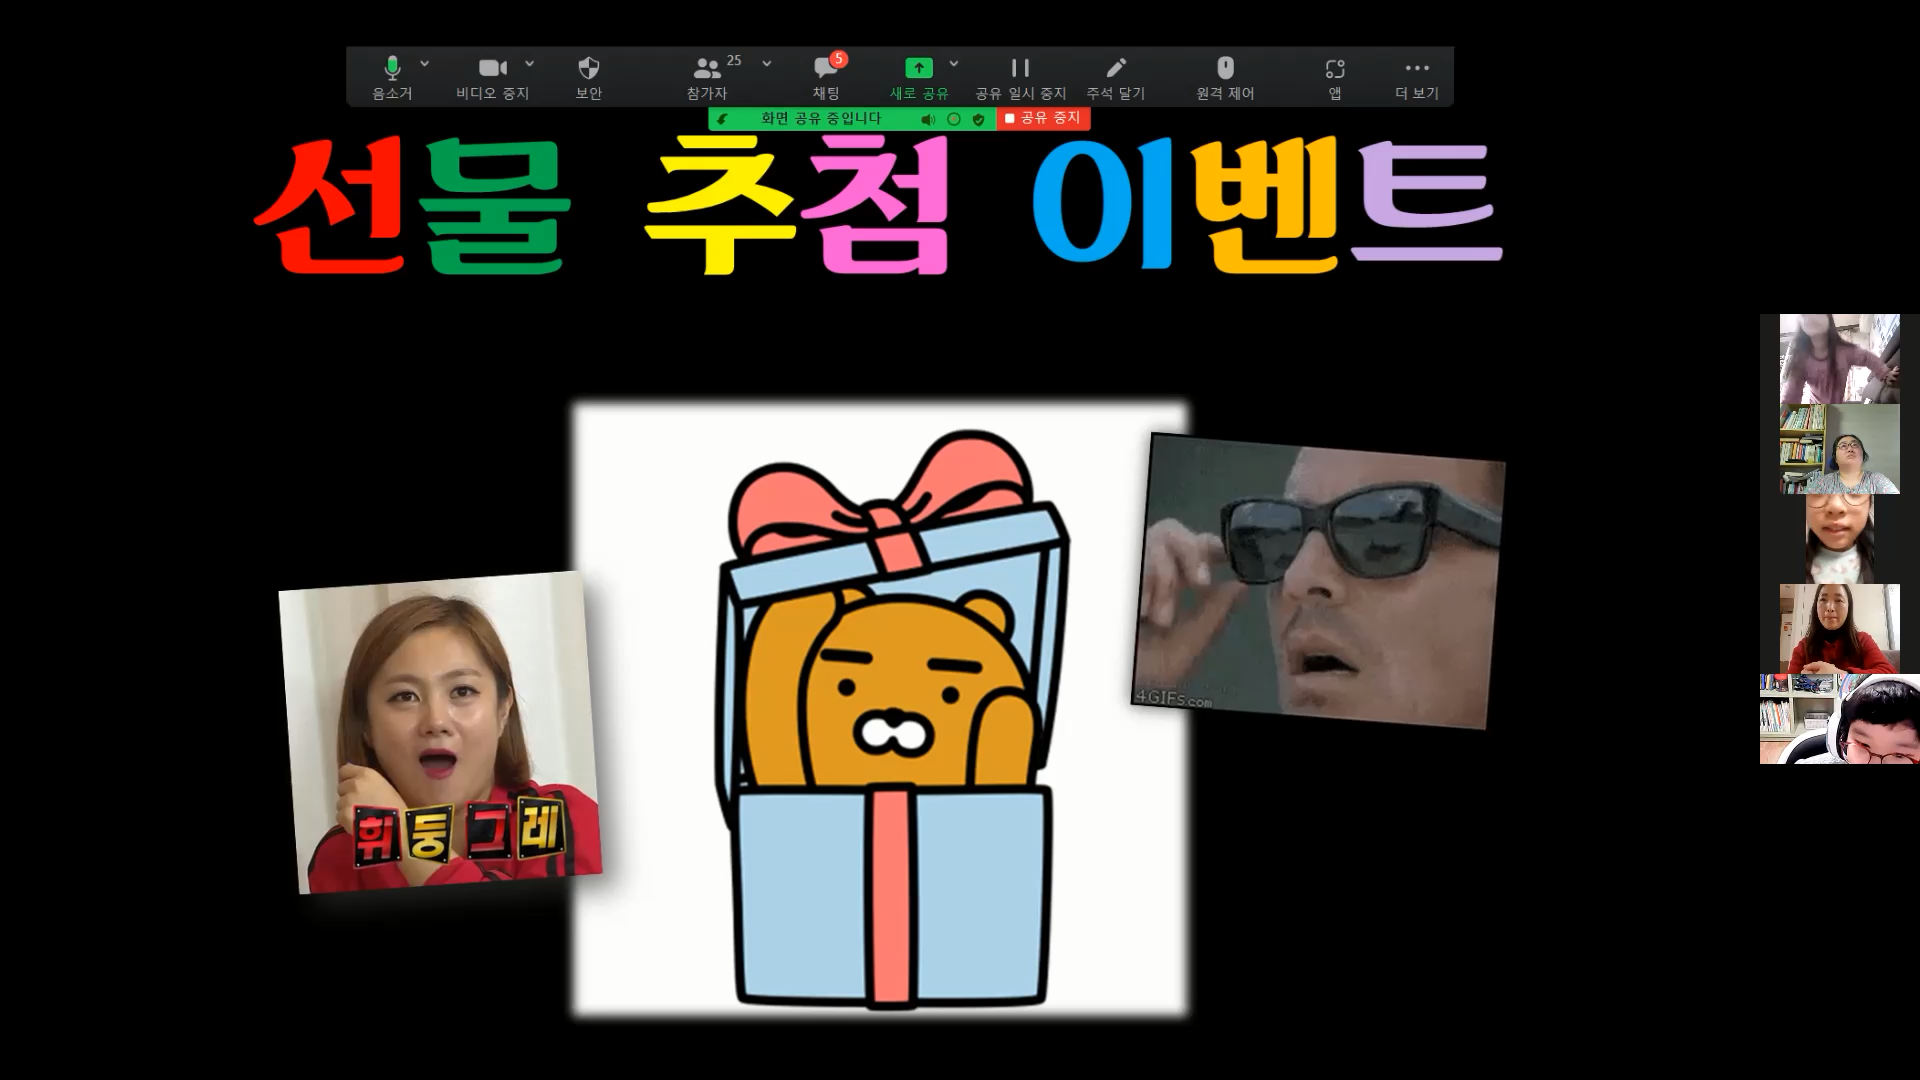Pause sharing with 공유 일시 중지

[x=1021, y=77]
